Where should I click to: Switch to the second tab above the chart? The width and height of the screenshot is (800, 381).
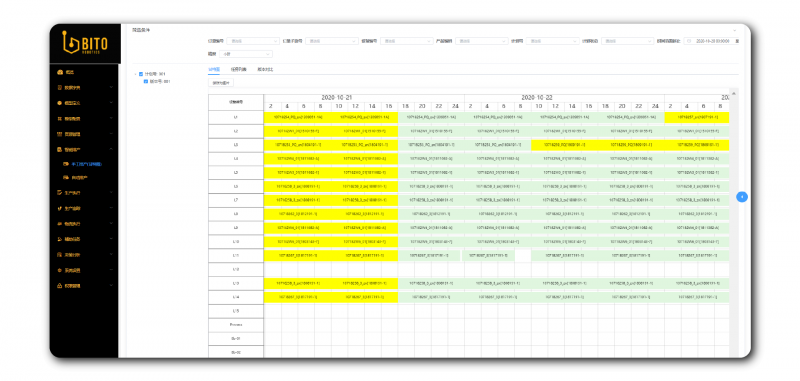coord(238,69)
